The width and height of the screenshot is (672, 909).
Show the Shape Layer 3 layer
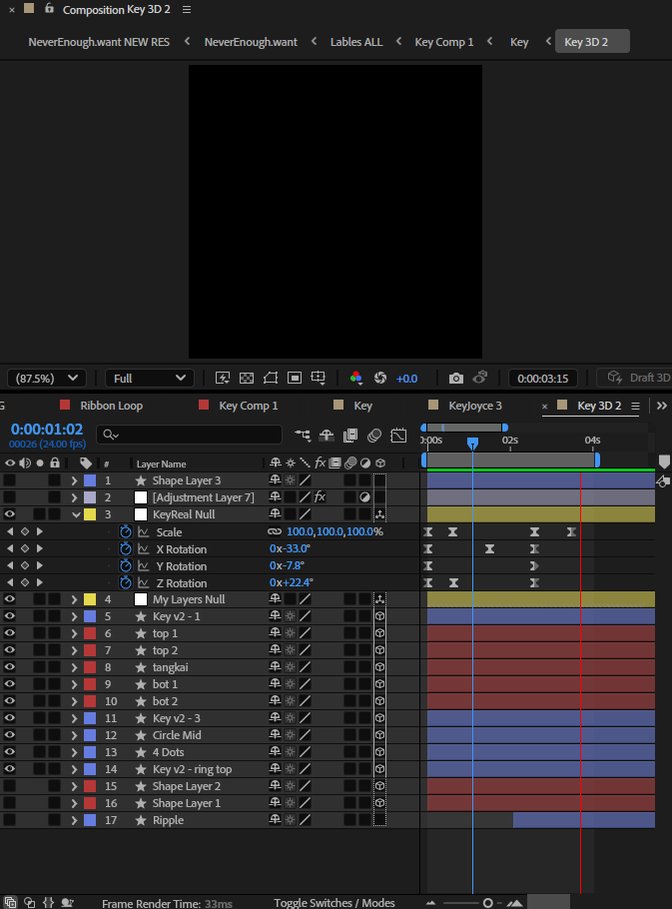[10, 480]
